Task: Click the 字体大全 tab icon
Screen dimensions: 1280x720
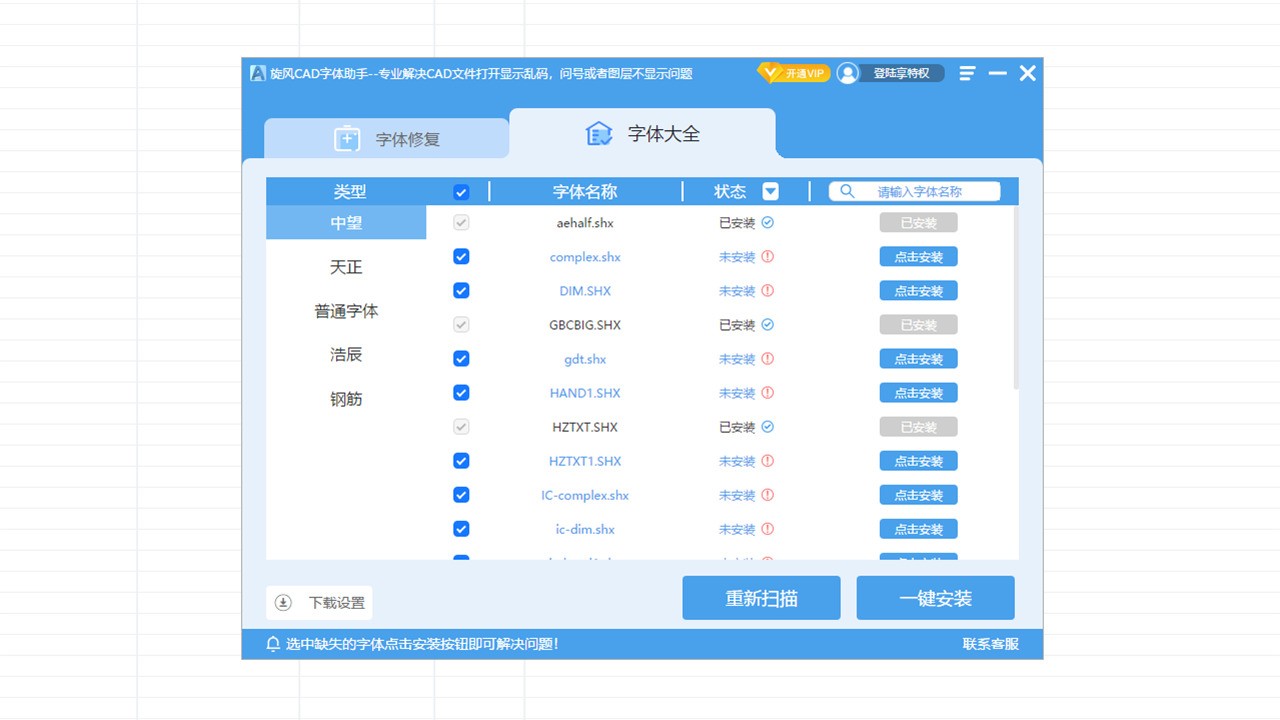Action: click(599, 133)
